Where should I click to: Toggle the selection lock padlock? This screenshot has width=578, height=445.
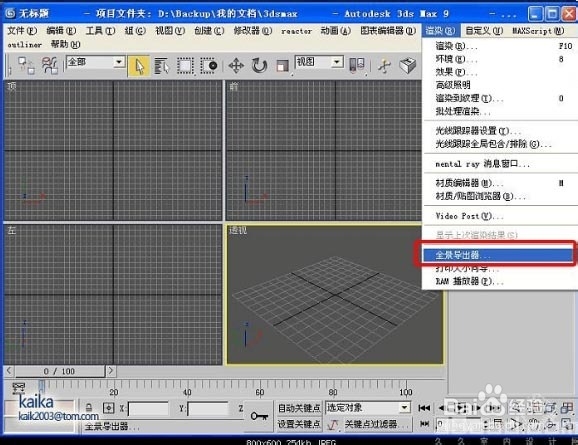[x=89, y=408]
